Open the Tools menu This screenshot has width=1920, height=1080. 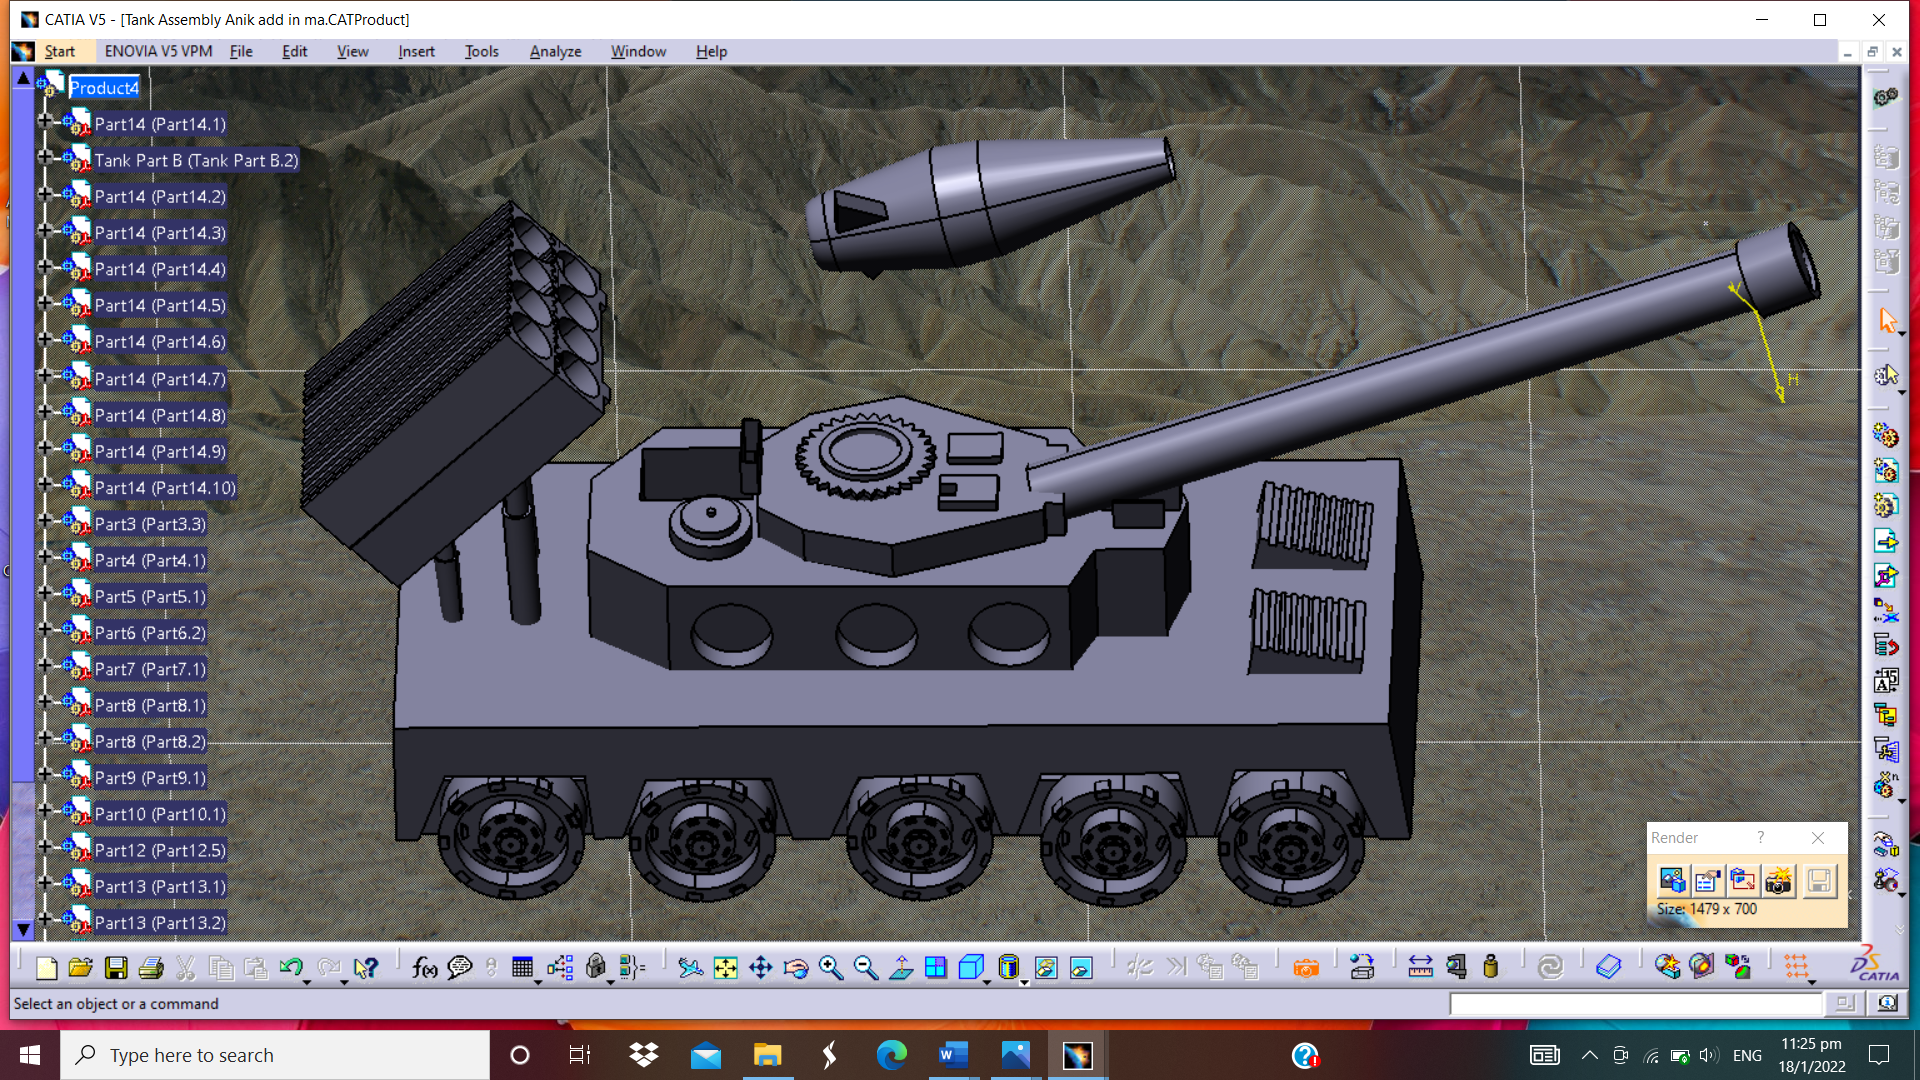pos(481,52)
